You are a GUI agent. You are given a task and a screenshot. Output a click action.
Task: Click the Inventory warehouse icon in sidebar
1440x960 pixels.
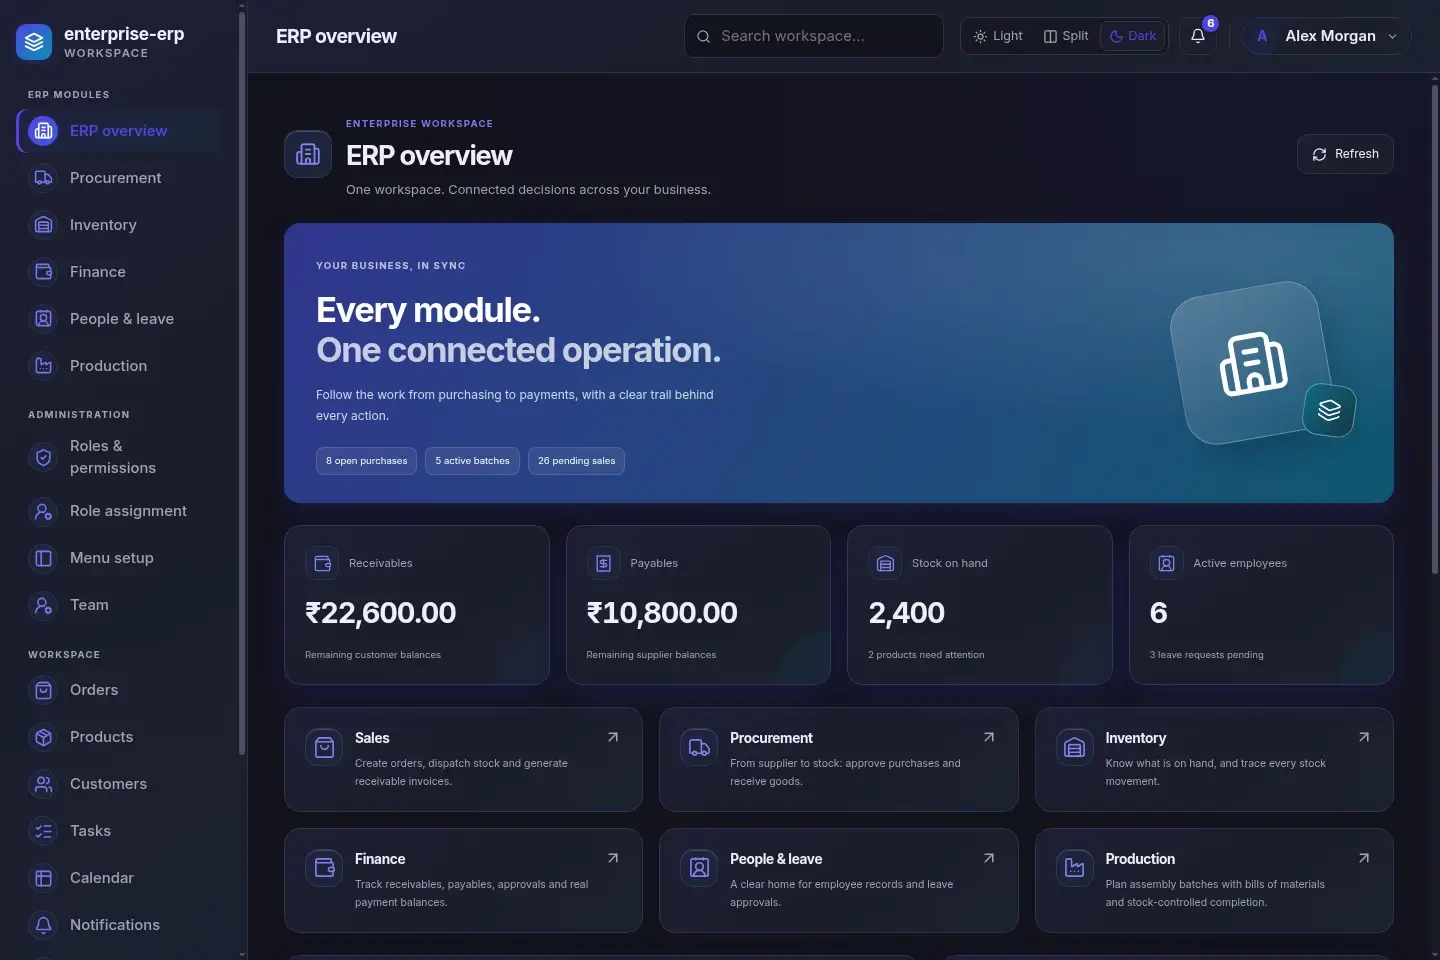click(x=43, y=225)
